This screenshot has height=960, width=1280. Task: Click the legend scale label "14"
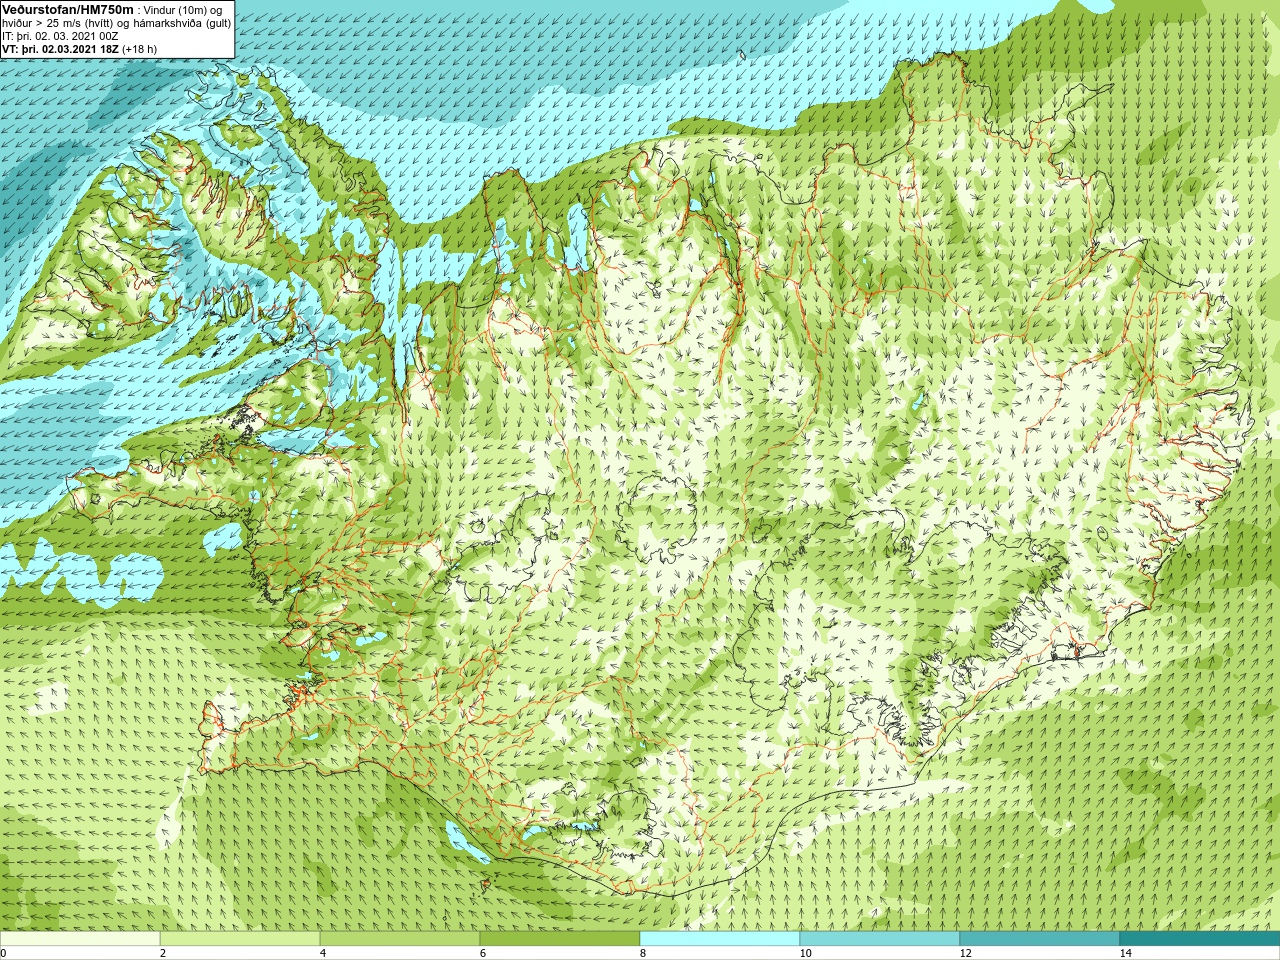1125,953
